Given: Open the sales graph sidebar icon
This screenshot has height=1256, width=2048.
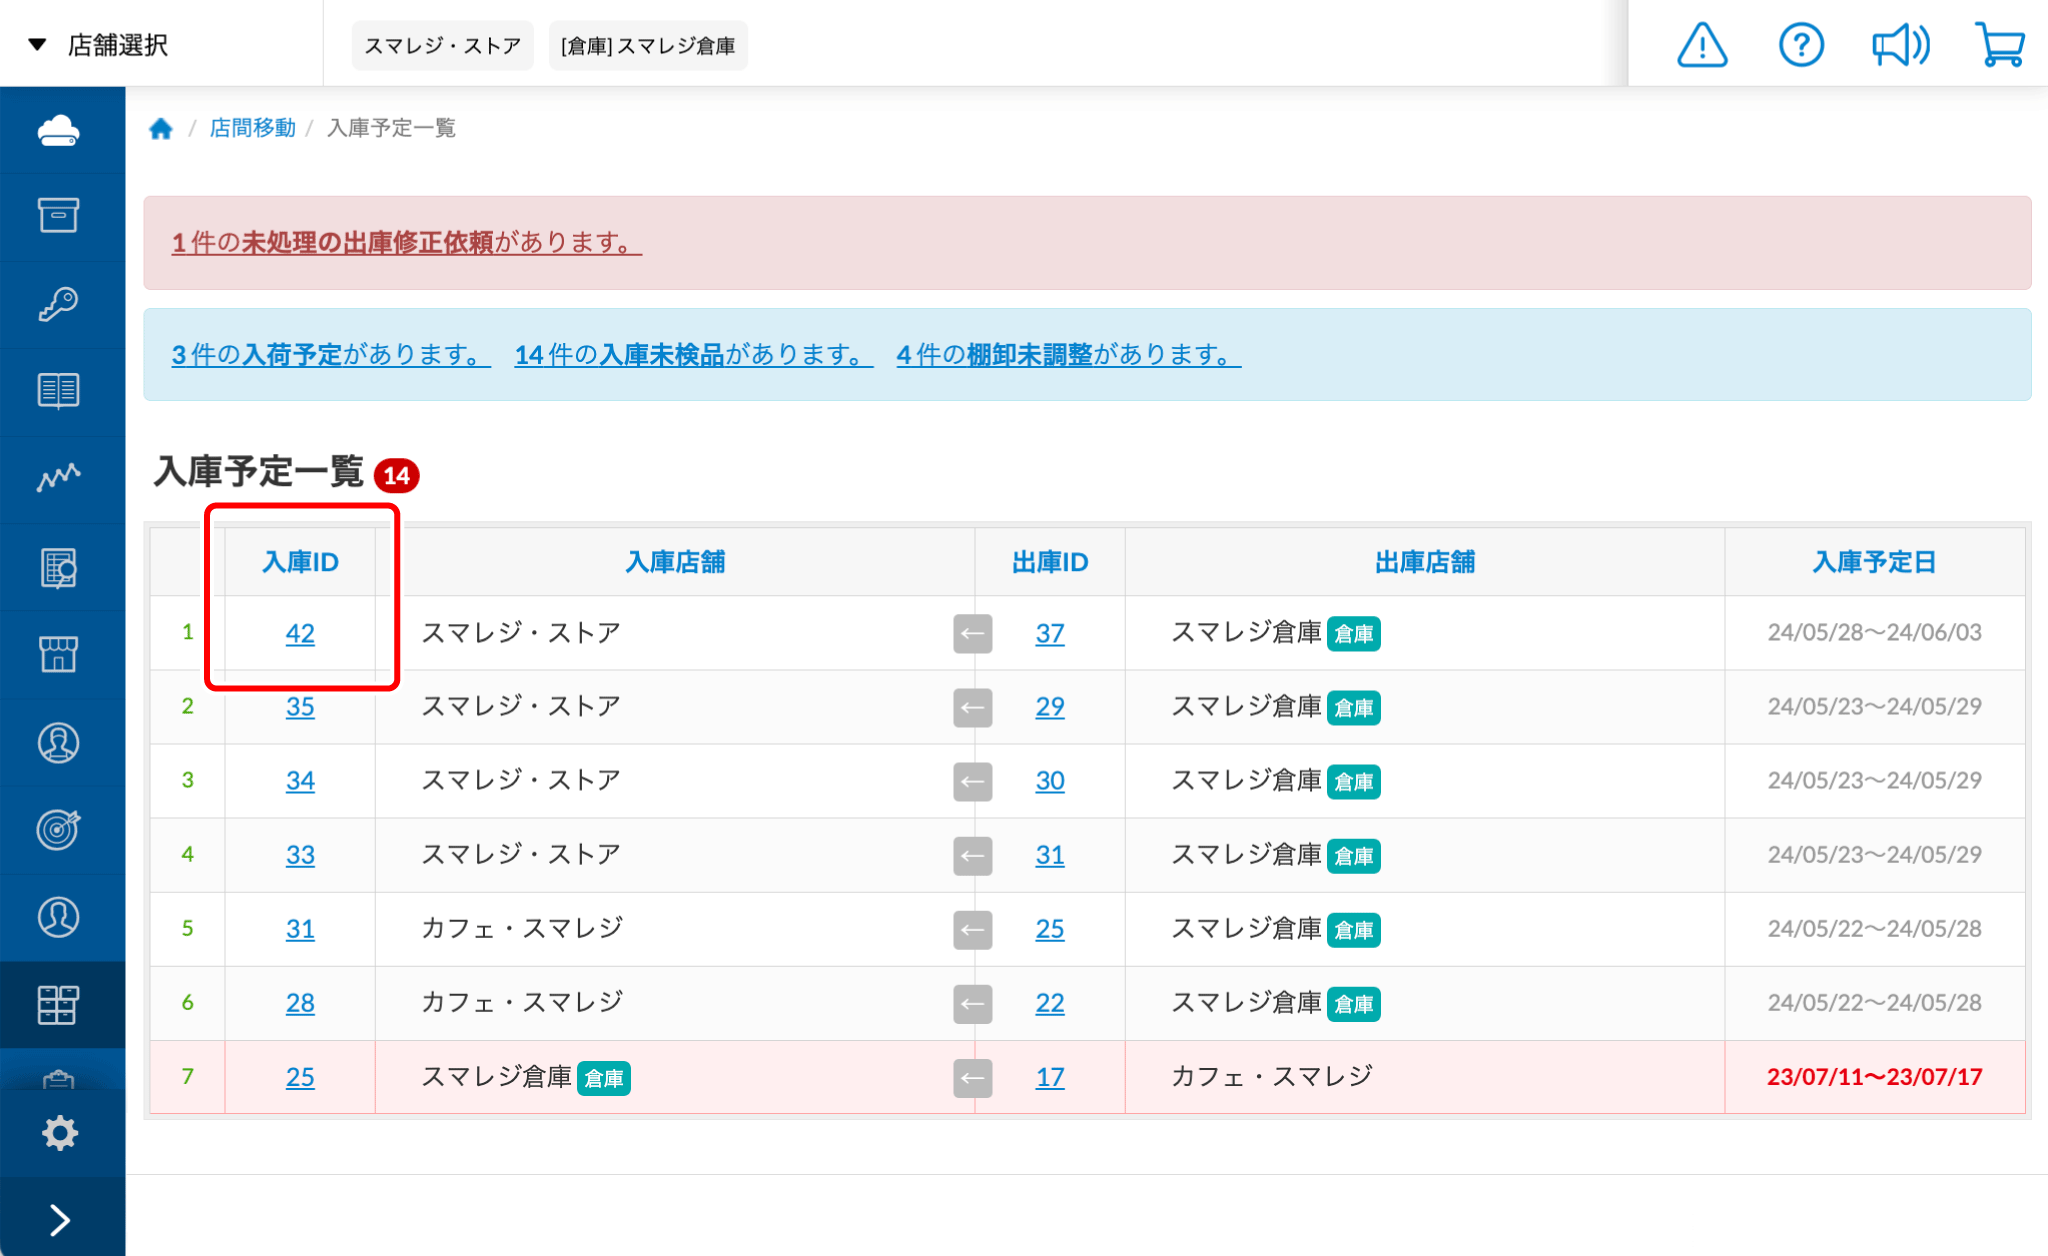Looking at the screenshot, I should (59, 478).
